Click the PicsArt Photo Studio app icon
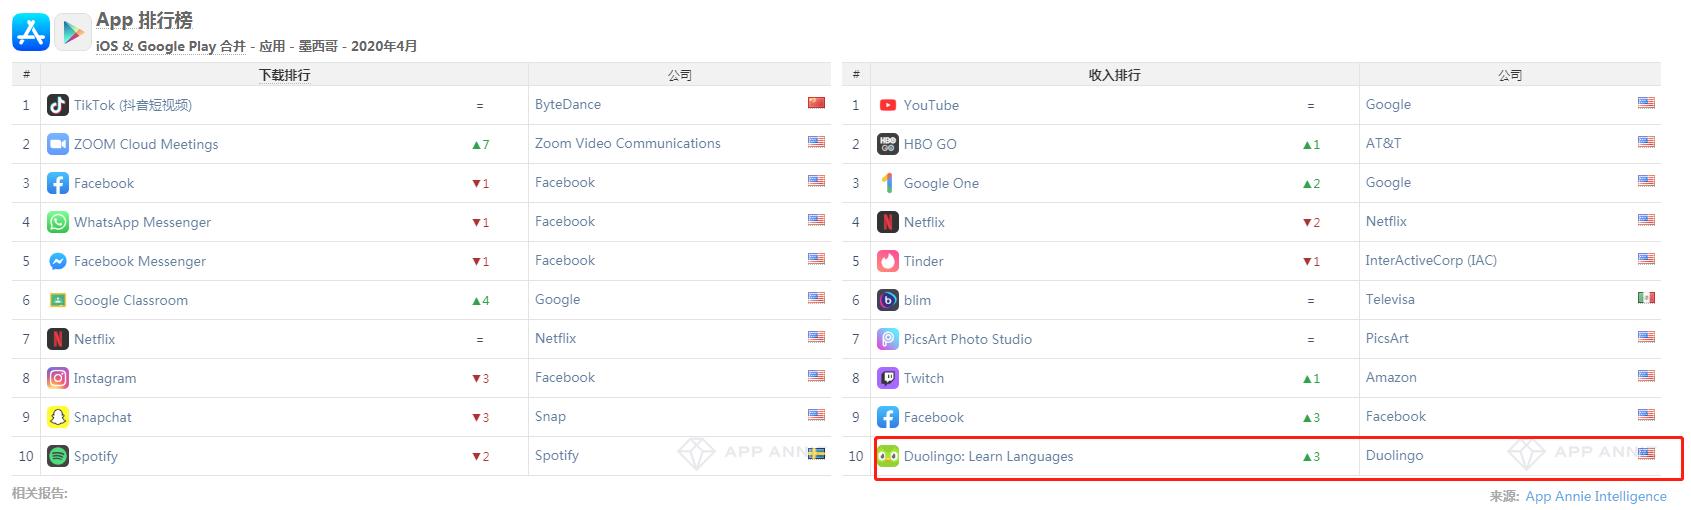Screen dimensions: 1691x510 click(888, 339)
